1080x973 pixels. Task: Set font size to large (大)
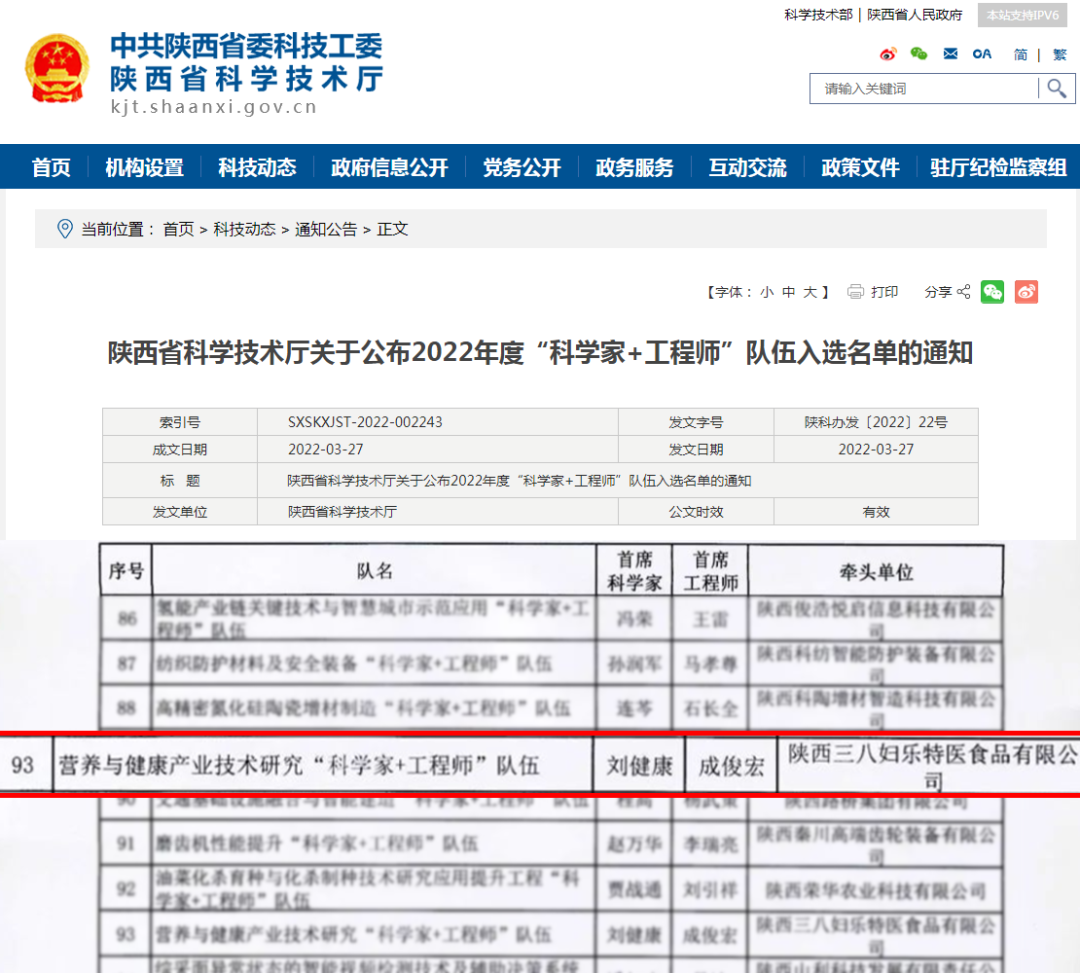click(812, 292)
